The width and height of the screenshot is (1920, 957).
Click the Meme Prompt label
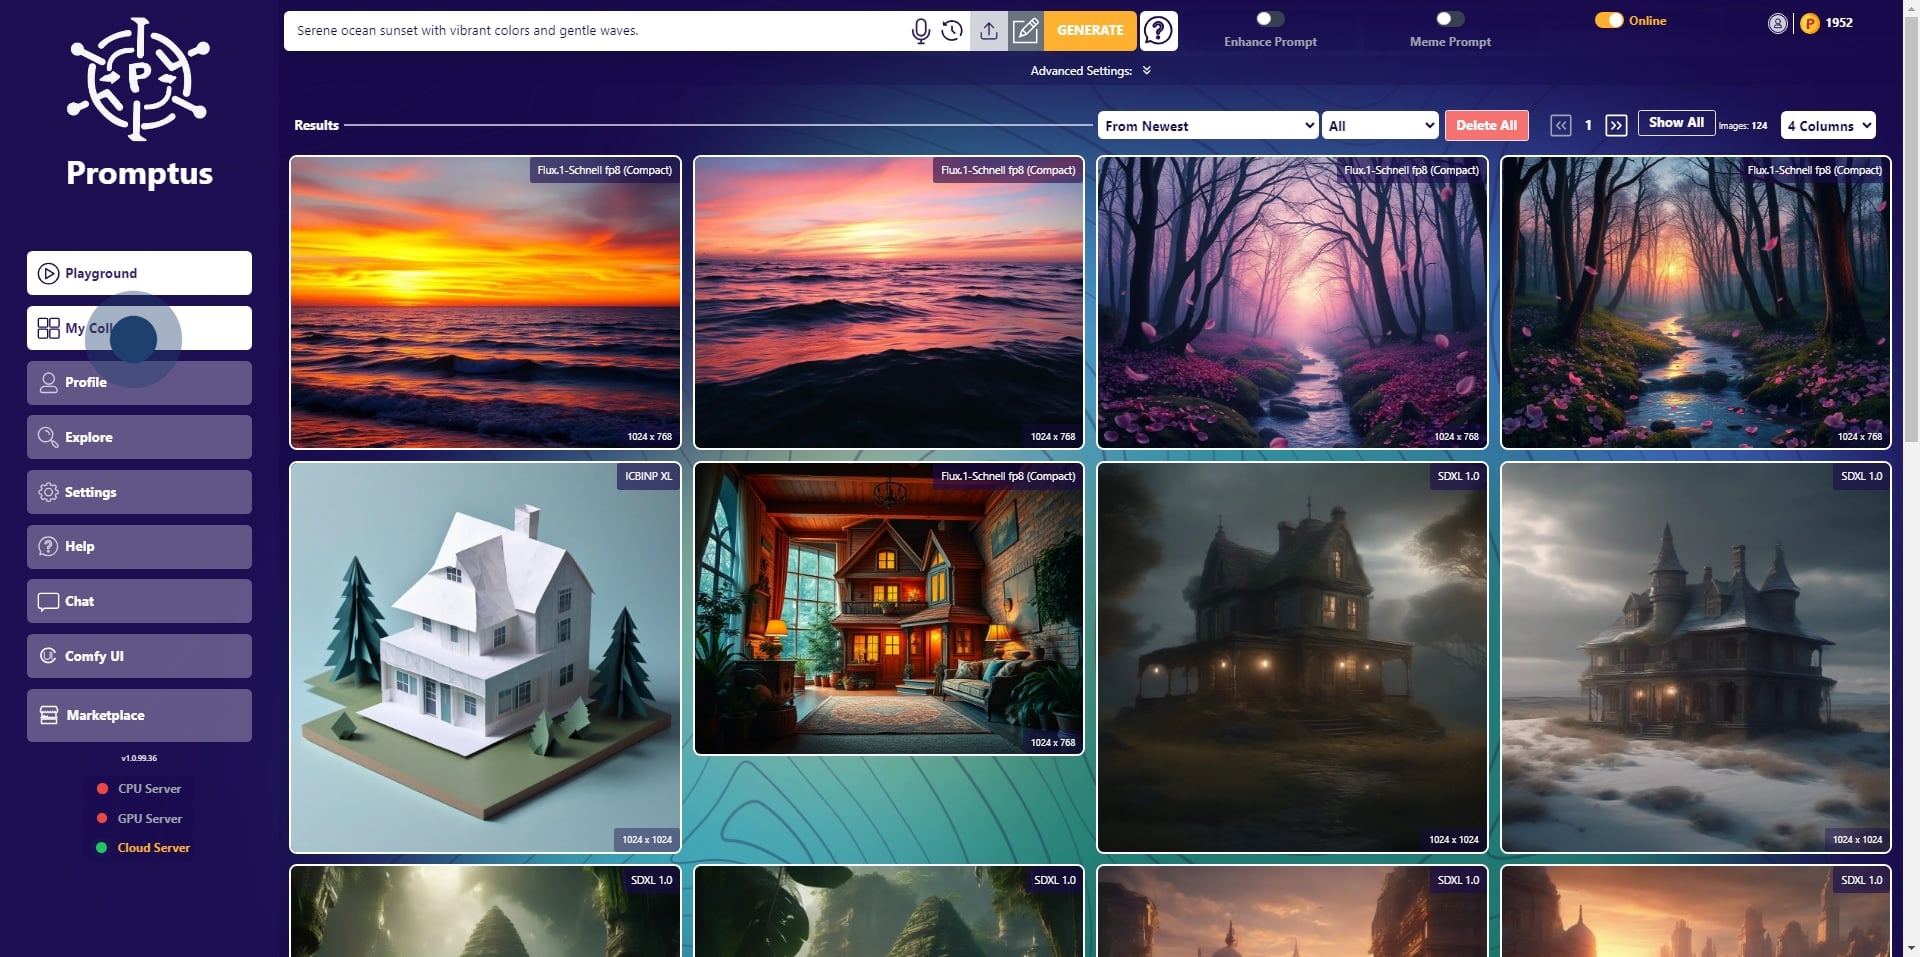(x=1450, y=42)
